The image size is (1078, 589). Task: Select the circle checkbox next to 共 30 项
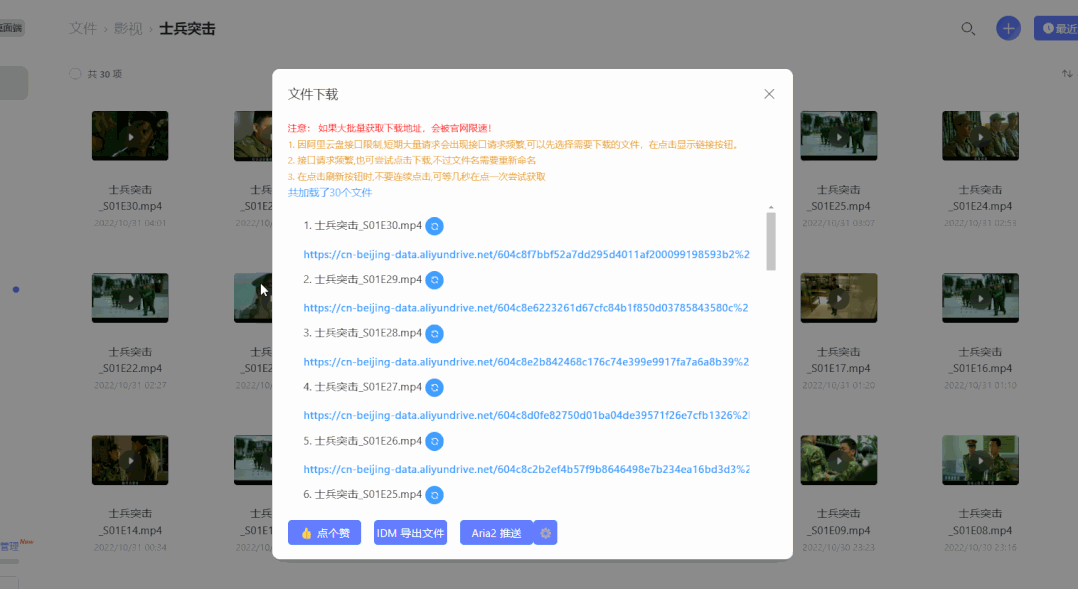[x=75, y=73]
